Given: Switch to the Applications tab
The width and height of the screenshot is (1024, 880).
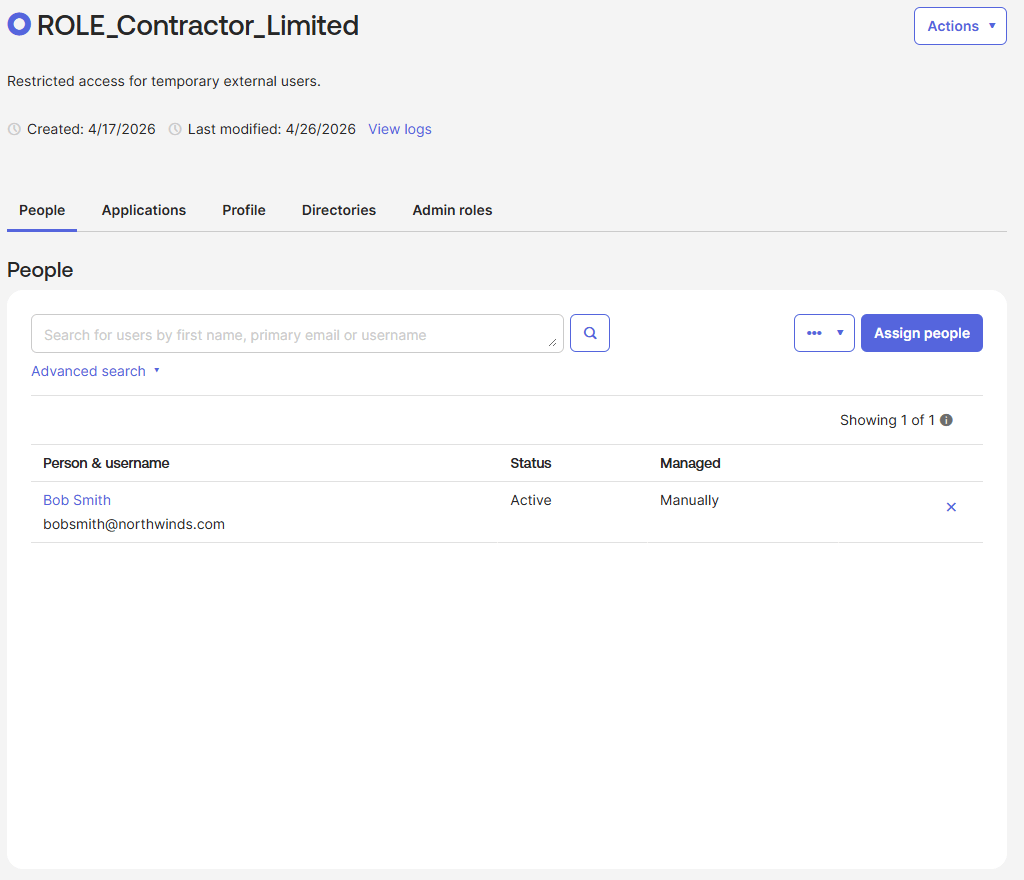Looking at the screenshot, I should (x=144, y=210).
